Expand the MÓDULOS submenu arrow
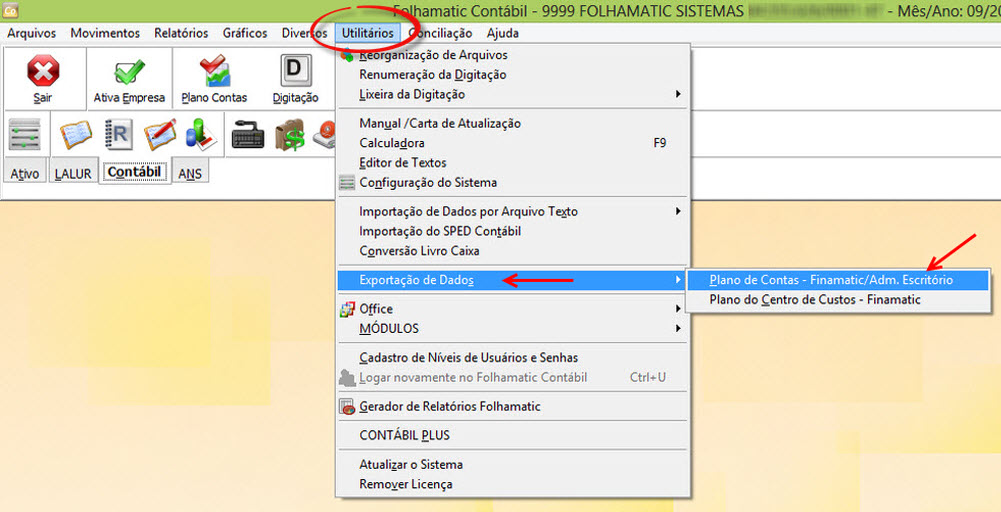Image resolution: width=1001 pixels, height=512 pixels. tap(678, 329)
